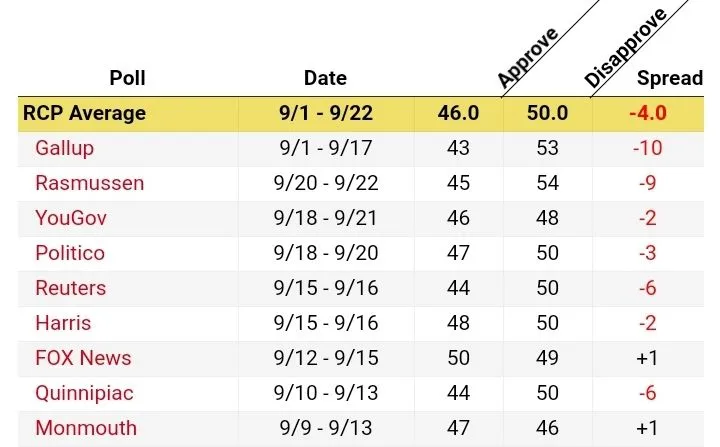720x447 pixels.
Task: Click the slanted Disapprove column header
Action: (x=624, y=50)
